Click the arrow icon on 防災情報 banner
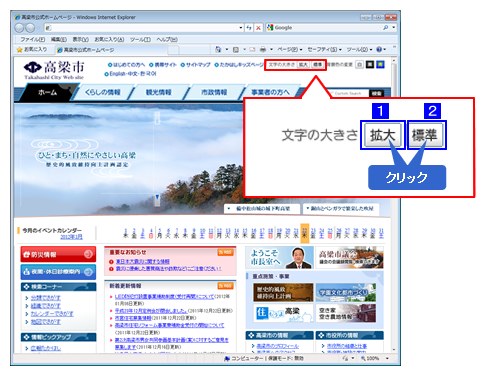Image resolution: width=490 pixels, height=376 pixels. pos(88,254)
